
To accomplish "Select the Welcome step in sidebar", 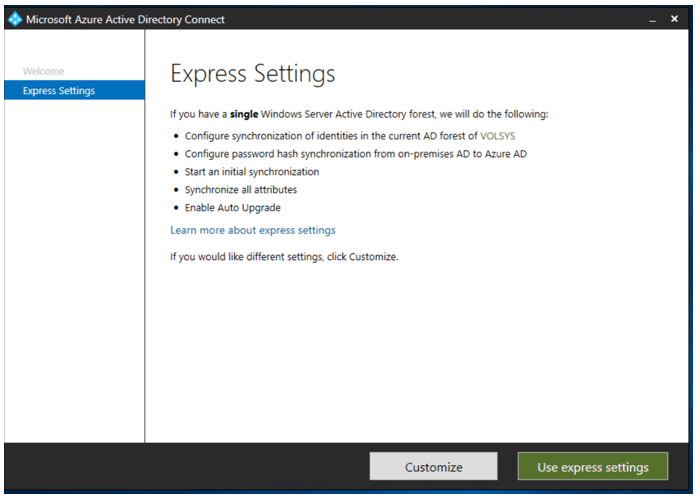I will coord(43,71).
